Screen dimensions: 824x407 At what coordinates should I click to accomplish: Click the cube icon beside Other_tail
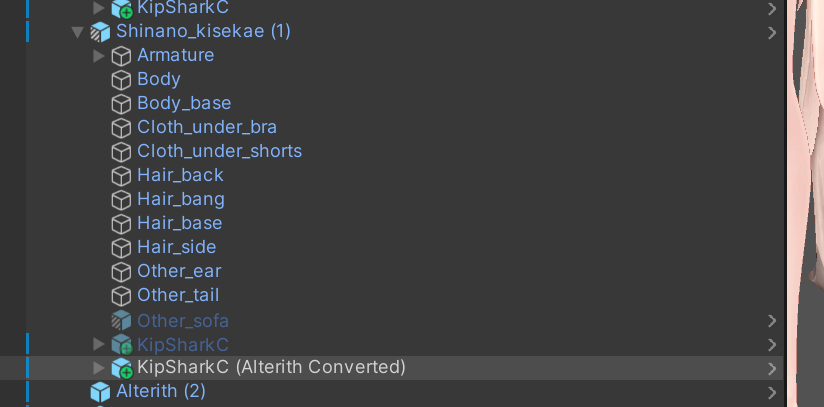coord(121,296)
